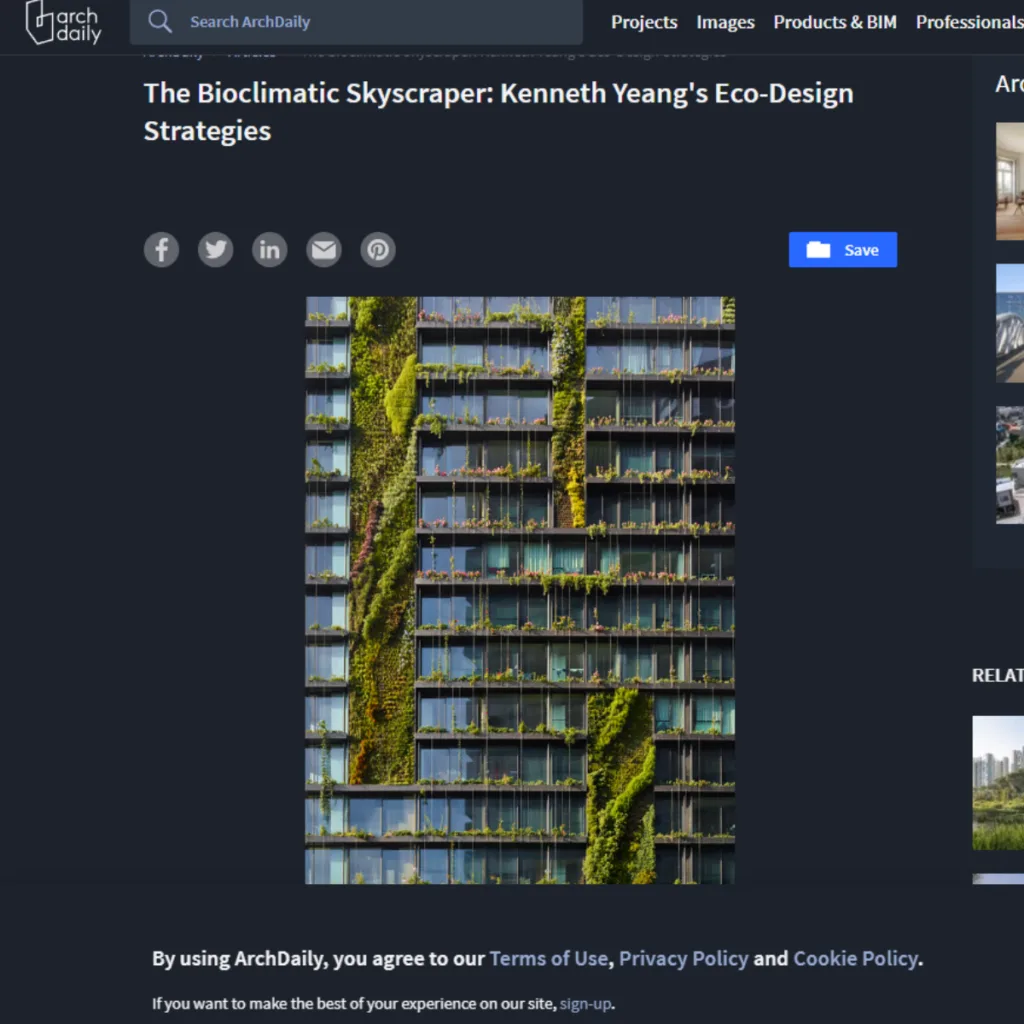Screen dimensions: 1024x1024
Task: Open Products & BIM in navigation
Action: coord(834,22)
